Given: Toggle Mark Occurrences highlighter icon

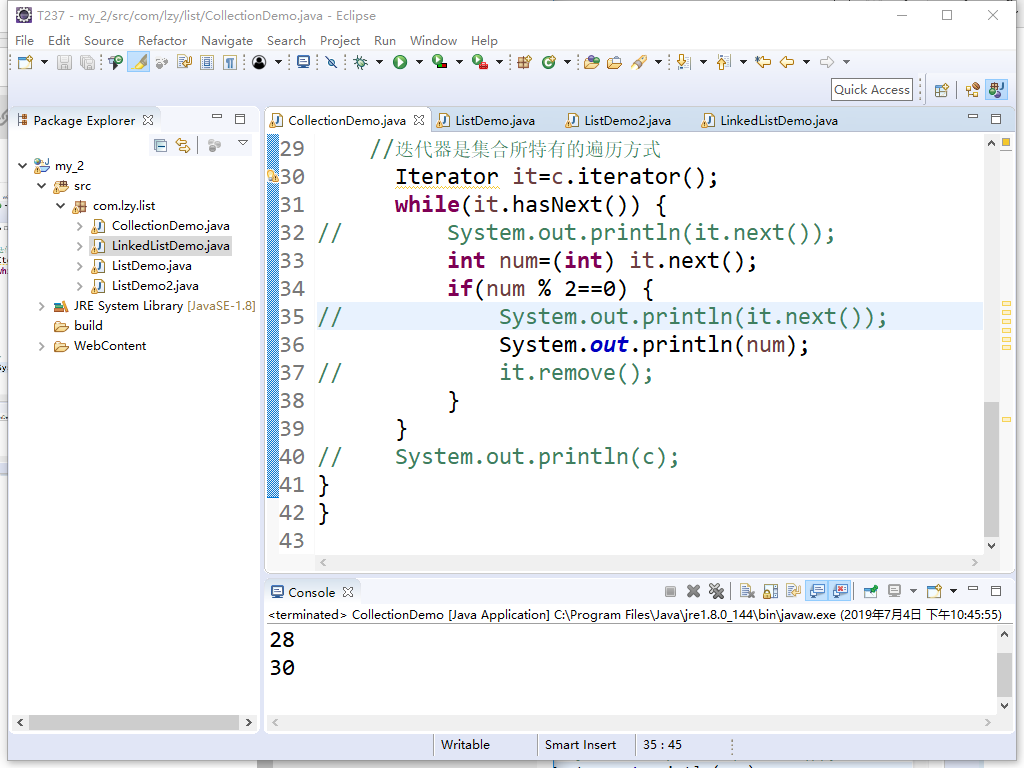Looking at the screenshot, I should pyautogui.click(x=139, y=62).
